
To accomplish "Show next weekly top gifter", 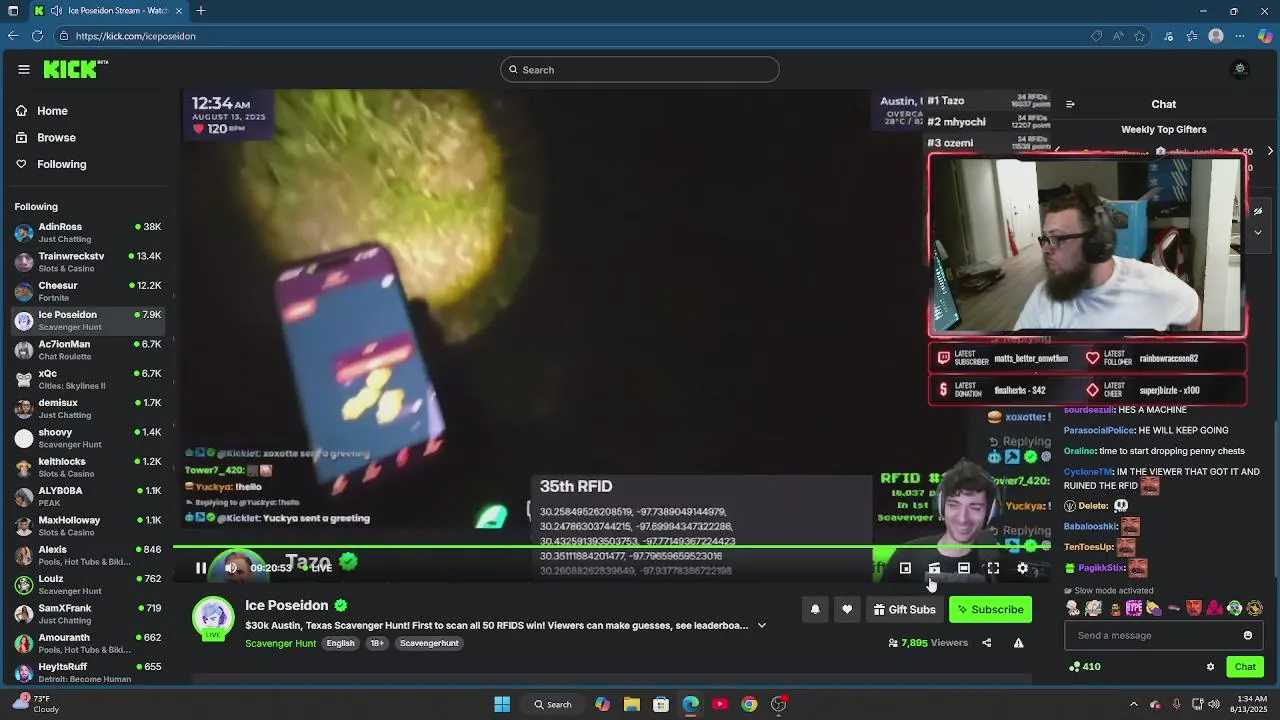I will (x=1270, y=152).
